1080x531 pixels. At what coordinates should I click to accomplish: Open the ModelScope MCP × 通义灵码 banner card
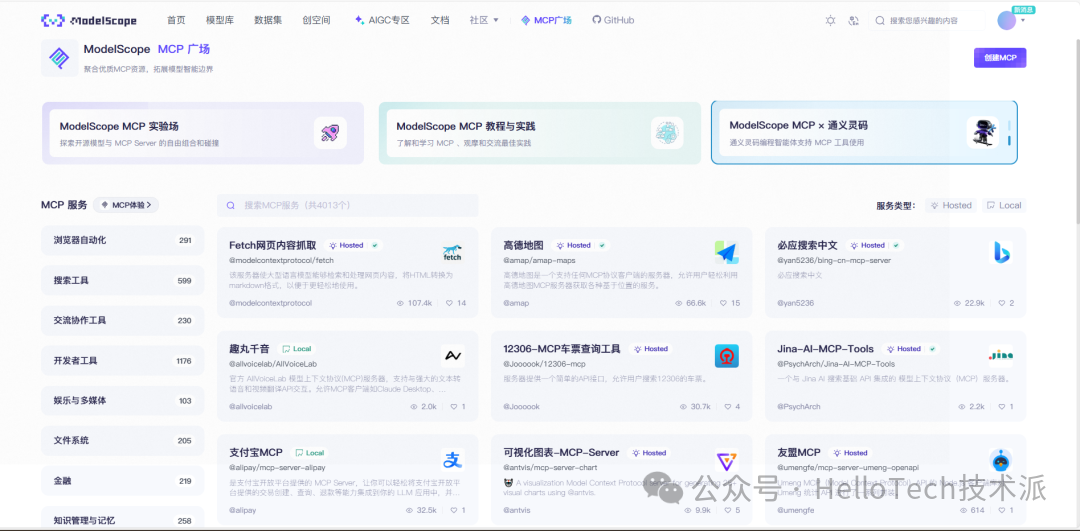[x=864, y=133]
